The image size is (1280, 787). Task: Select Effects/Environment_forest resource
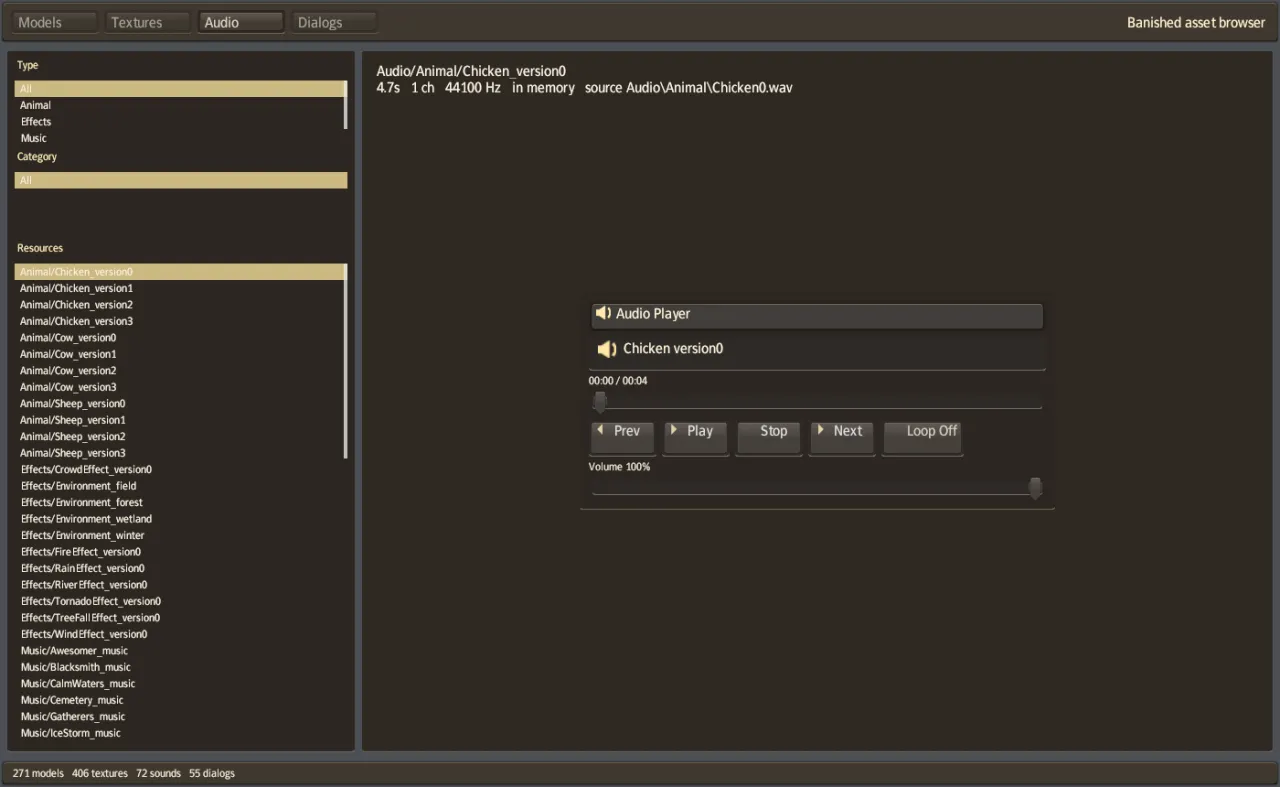click(x=180, y=503)
